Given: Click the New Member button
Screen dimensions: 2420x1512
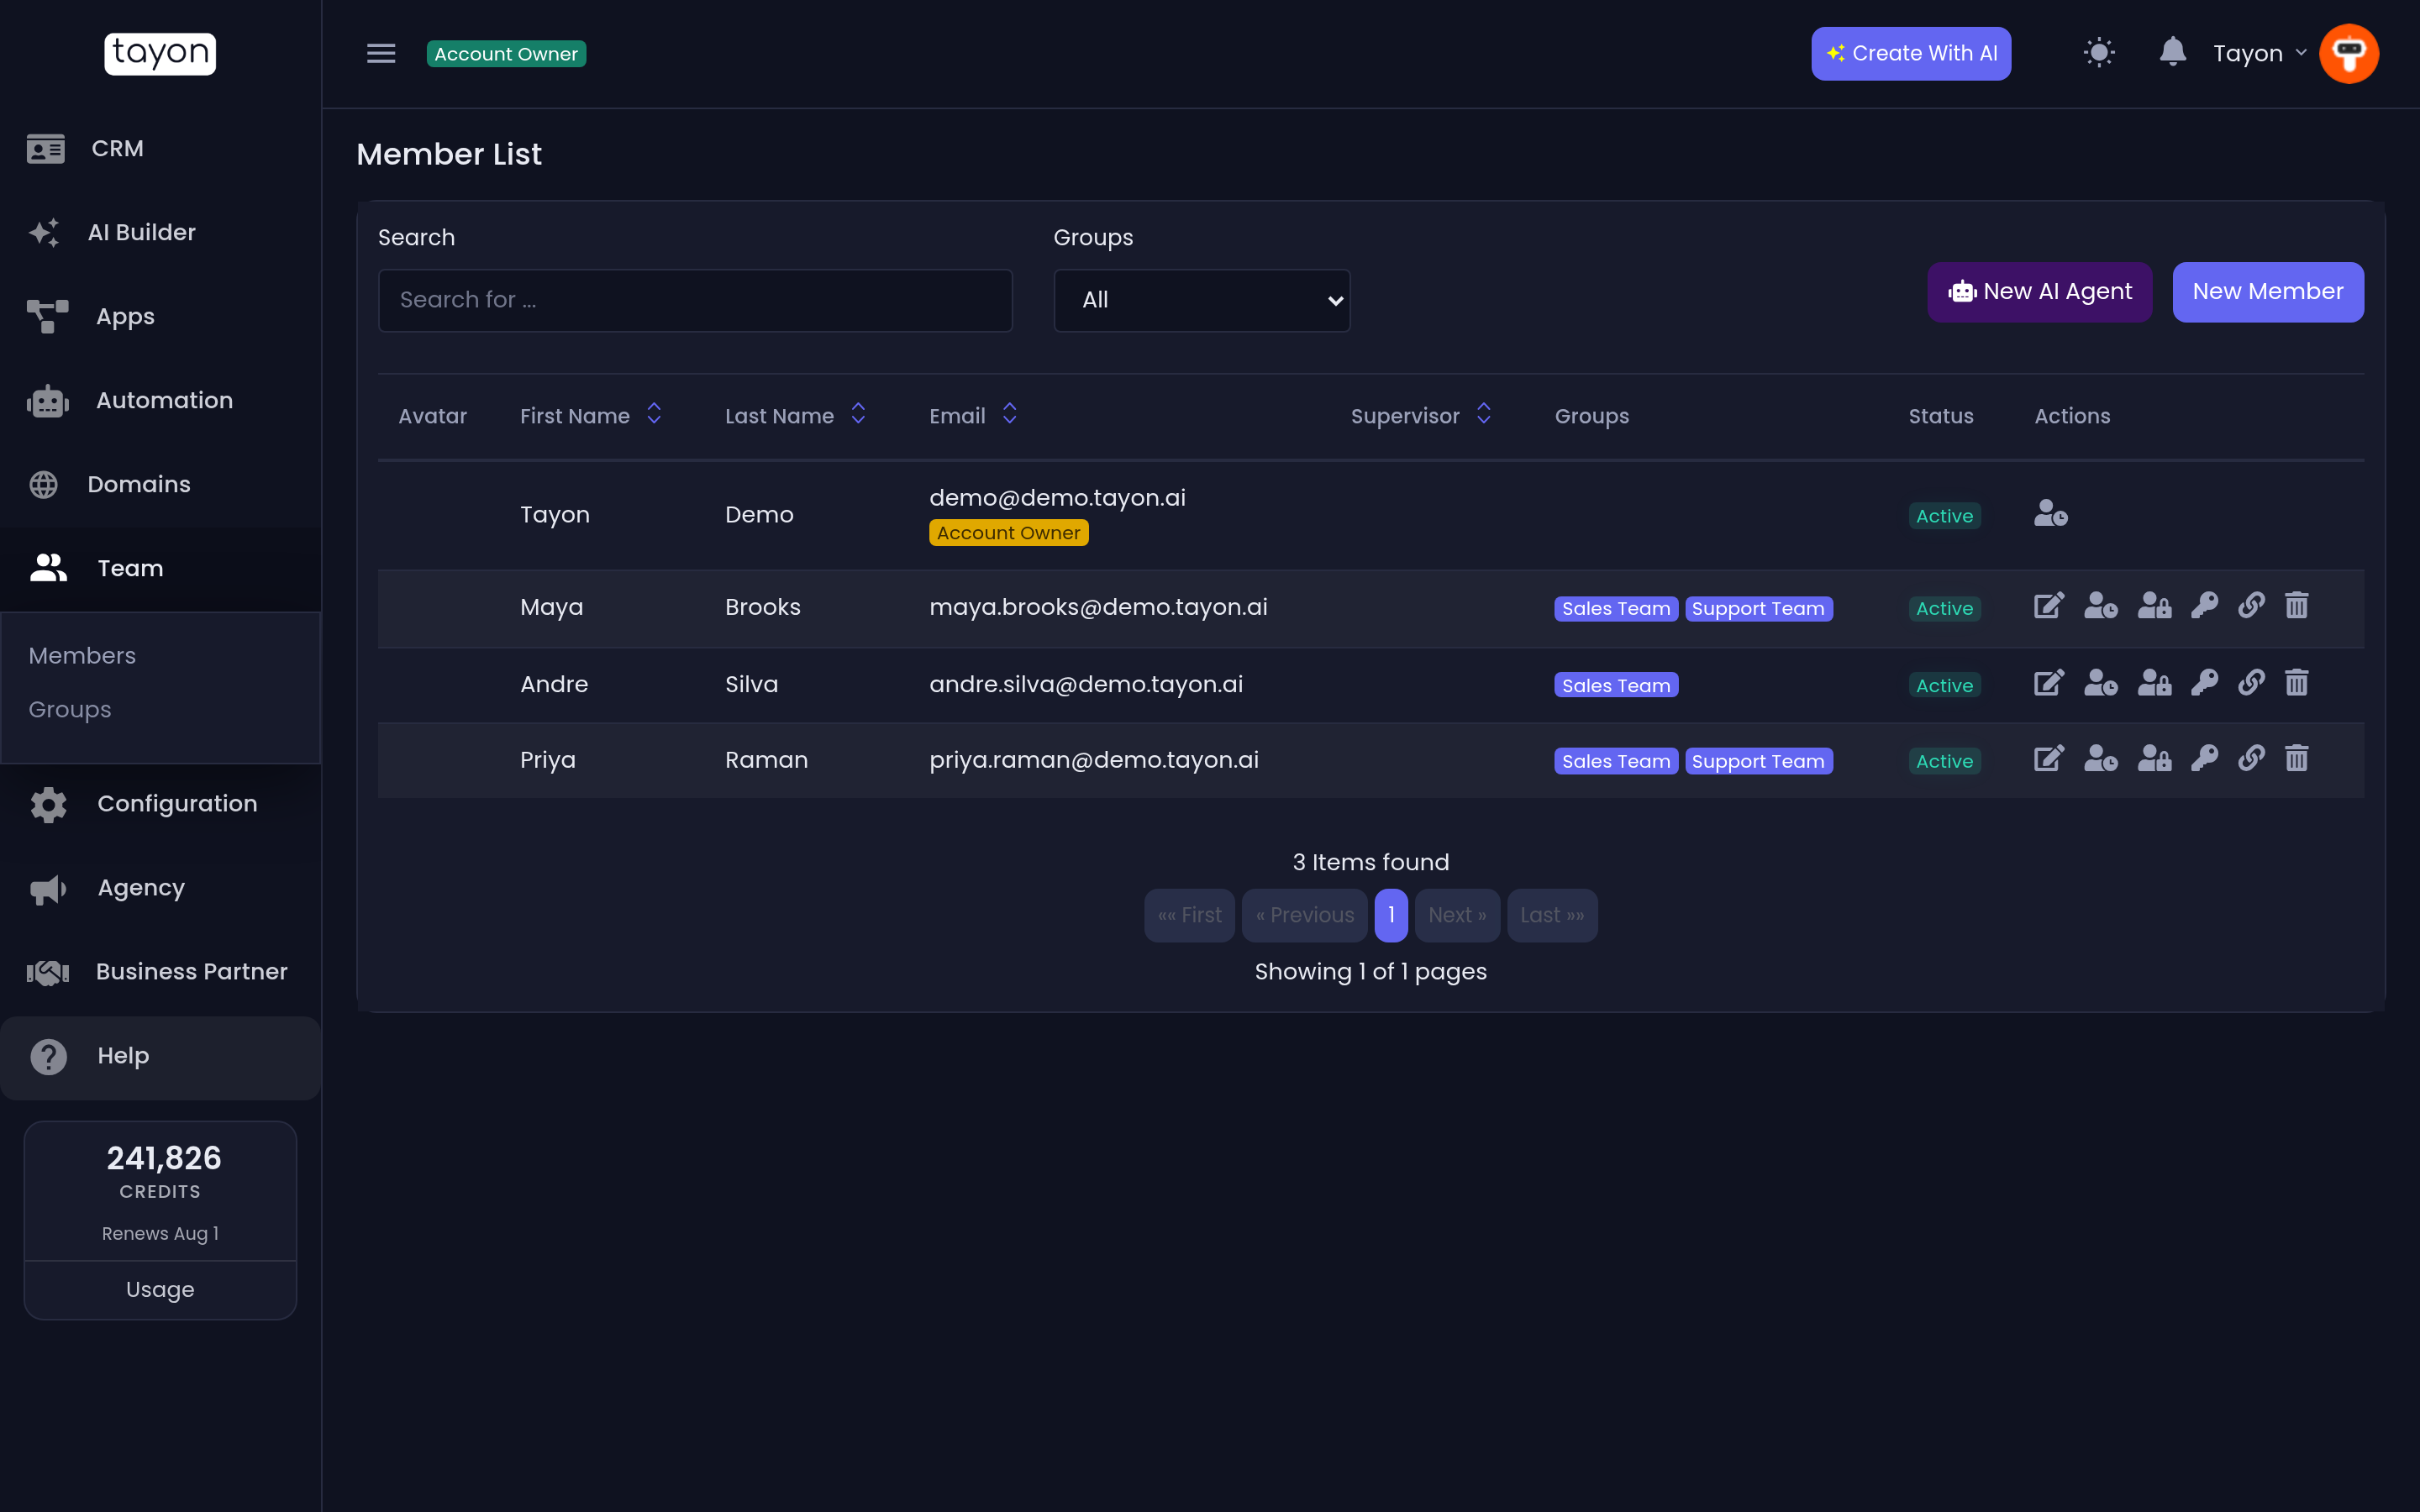Looking at the screenshot, I should coord(2268,292).
